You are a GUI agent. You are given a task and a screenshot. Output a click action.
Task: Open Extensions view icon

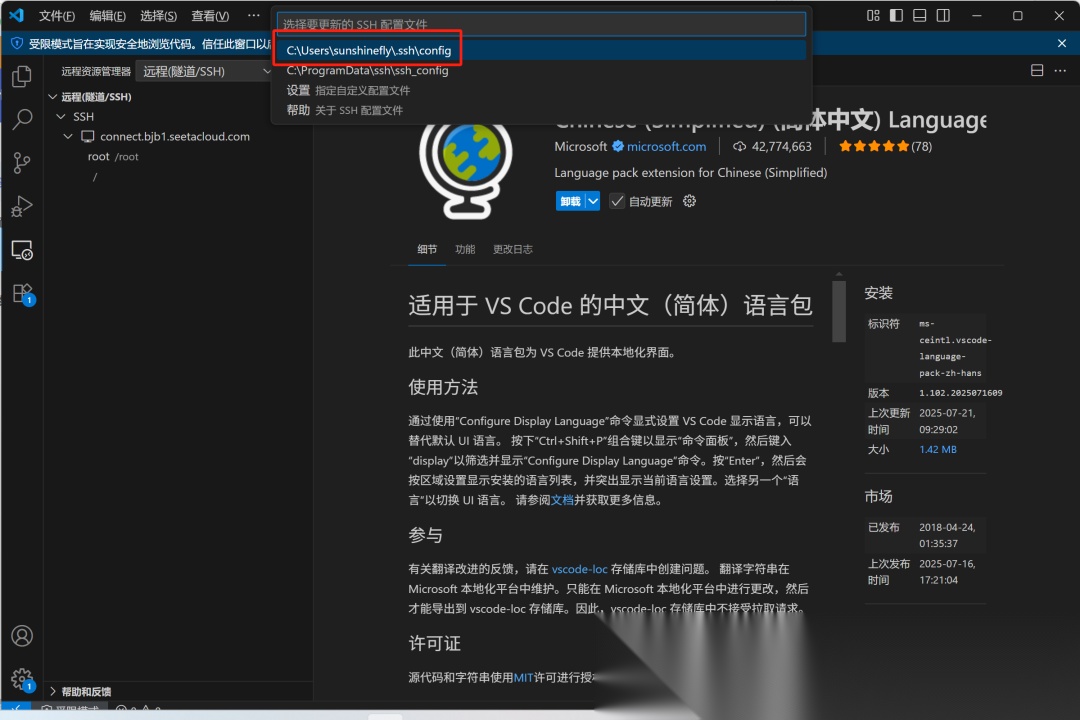tap(22, 294)
